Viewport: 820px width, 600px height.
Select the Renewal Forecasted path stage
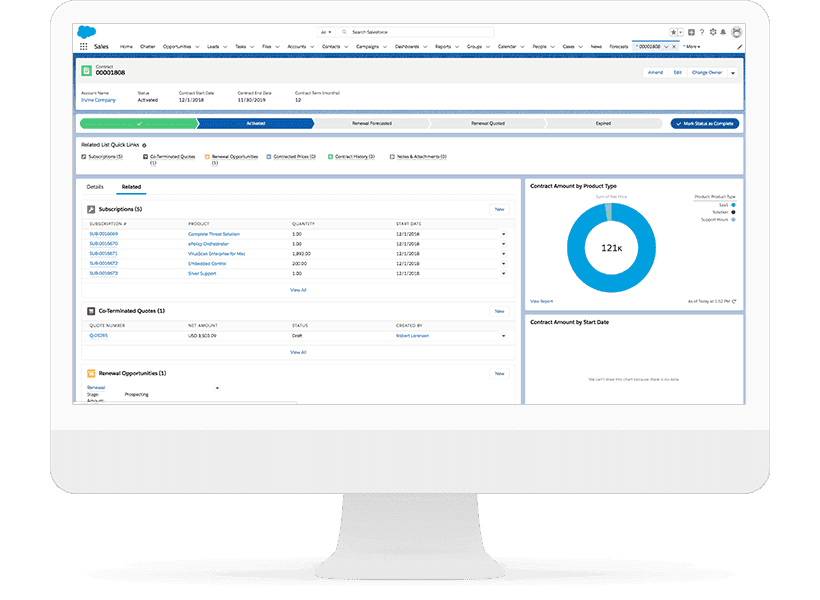[371, 122]
